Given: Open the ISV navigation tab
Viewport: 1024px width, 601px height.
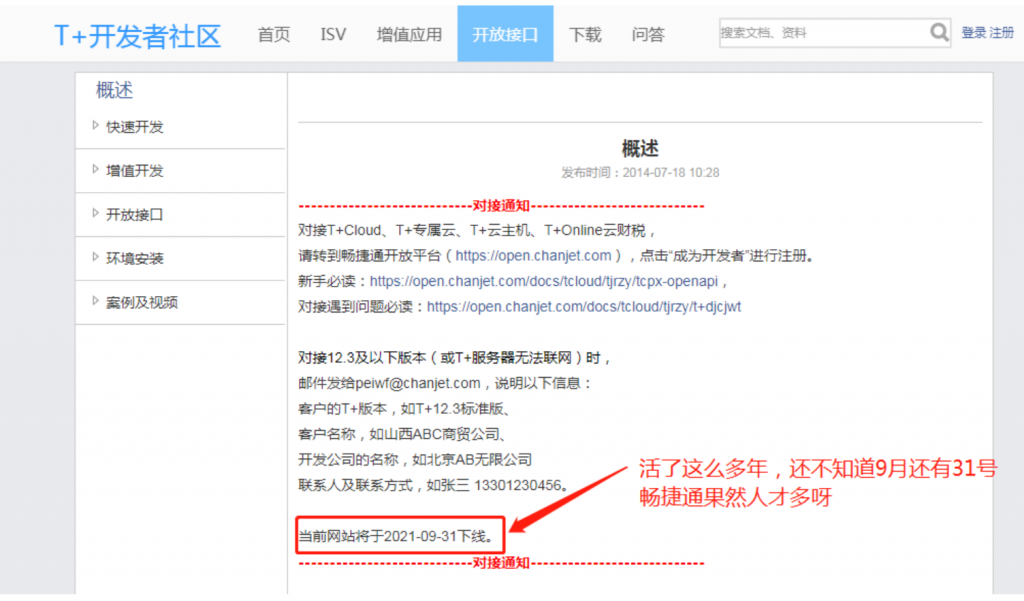Looking at the screenshot, I should 332,33.
